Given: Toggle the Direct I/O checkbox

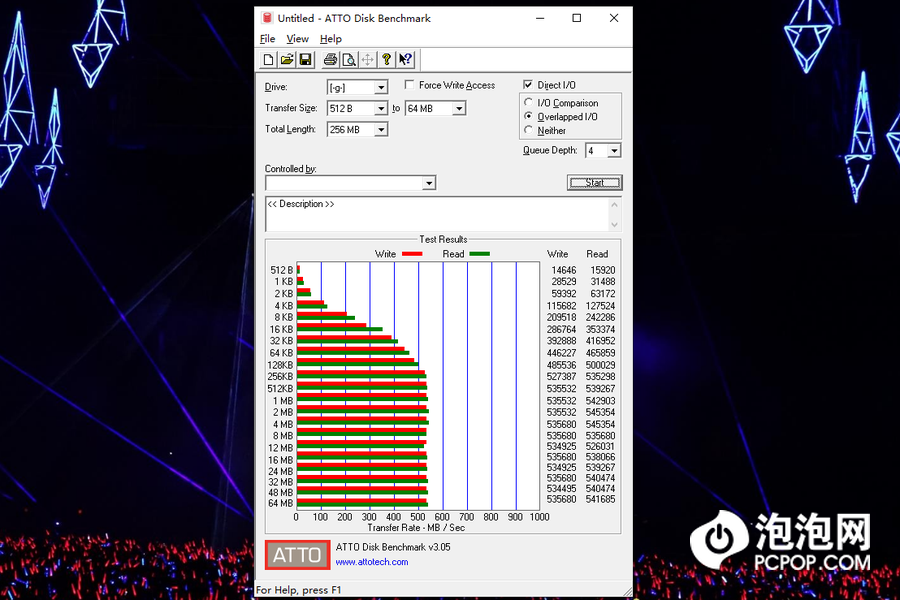Looking at the screenshot, I should [x=528, y=85].
